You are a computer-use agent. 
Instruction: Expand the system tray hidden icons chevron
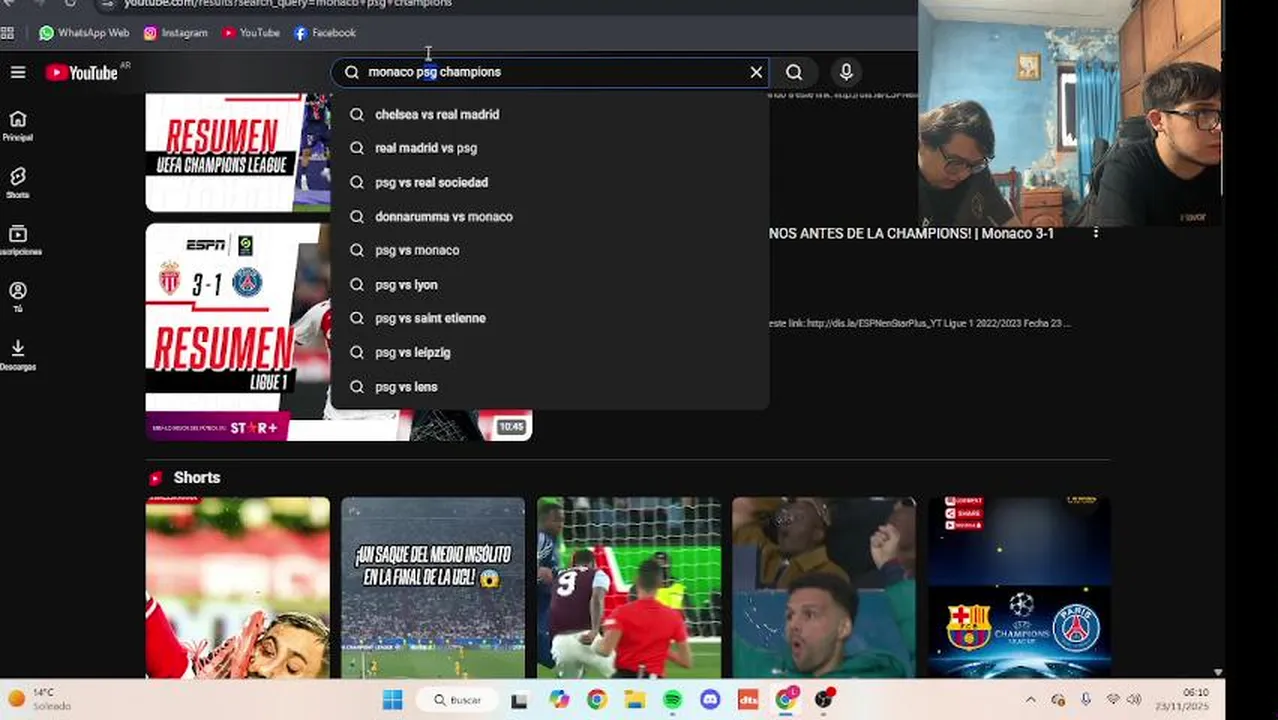[x=1031, y=700]
